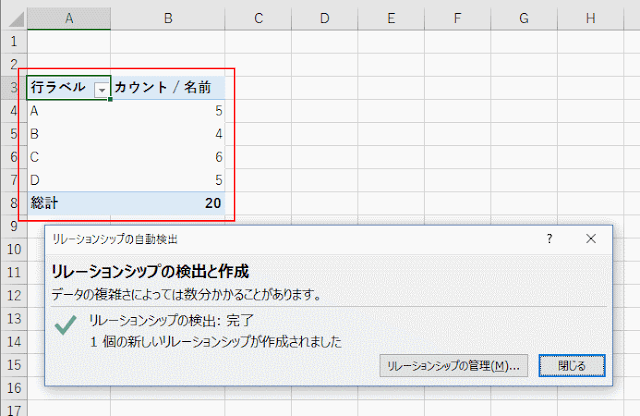Select column C header
This screenshot has height=416, width=640.
coord(258,17)
